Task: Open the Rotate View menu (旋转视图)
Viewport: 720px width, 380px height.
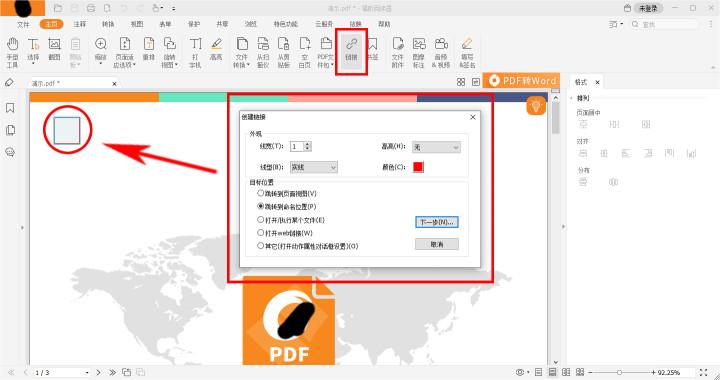Action: tap(170, 52)
